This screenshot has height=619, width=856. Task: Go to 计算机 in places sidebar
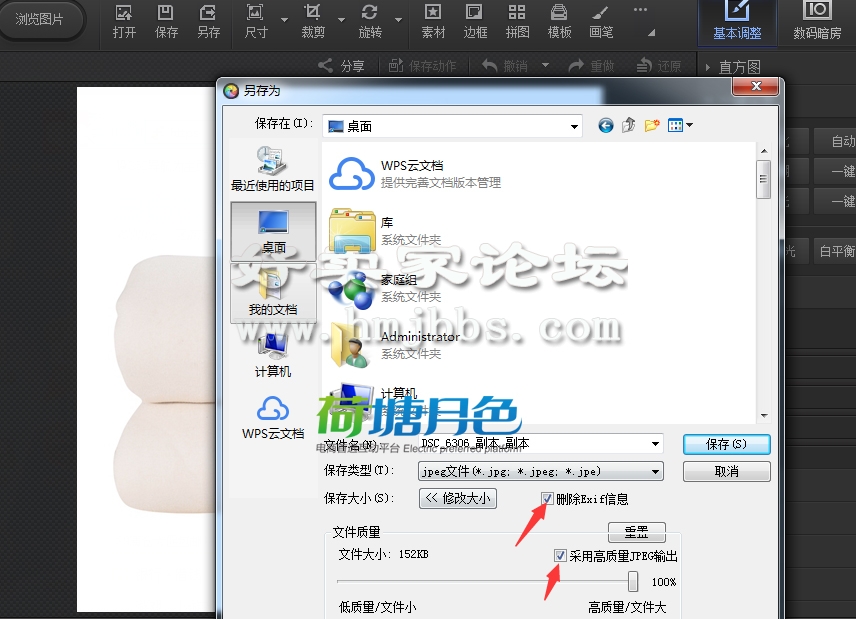point(273,355)
